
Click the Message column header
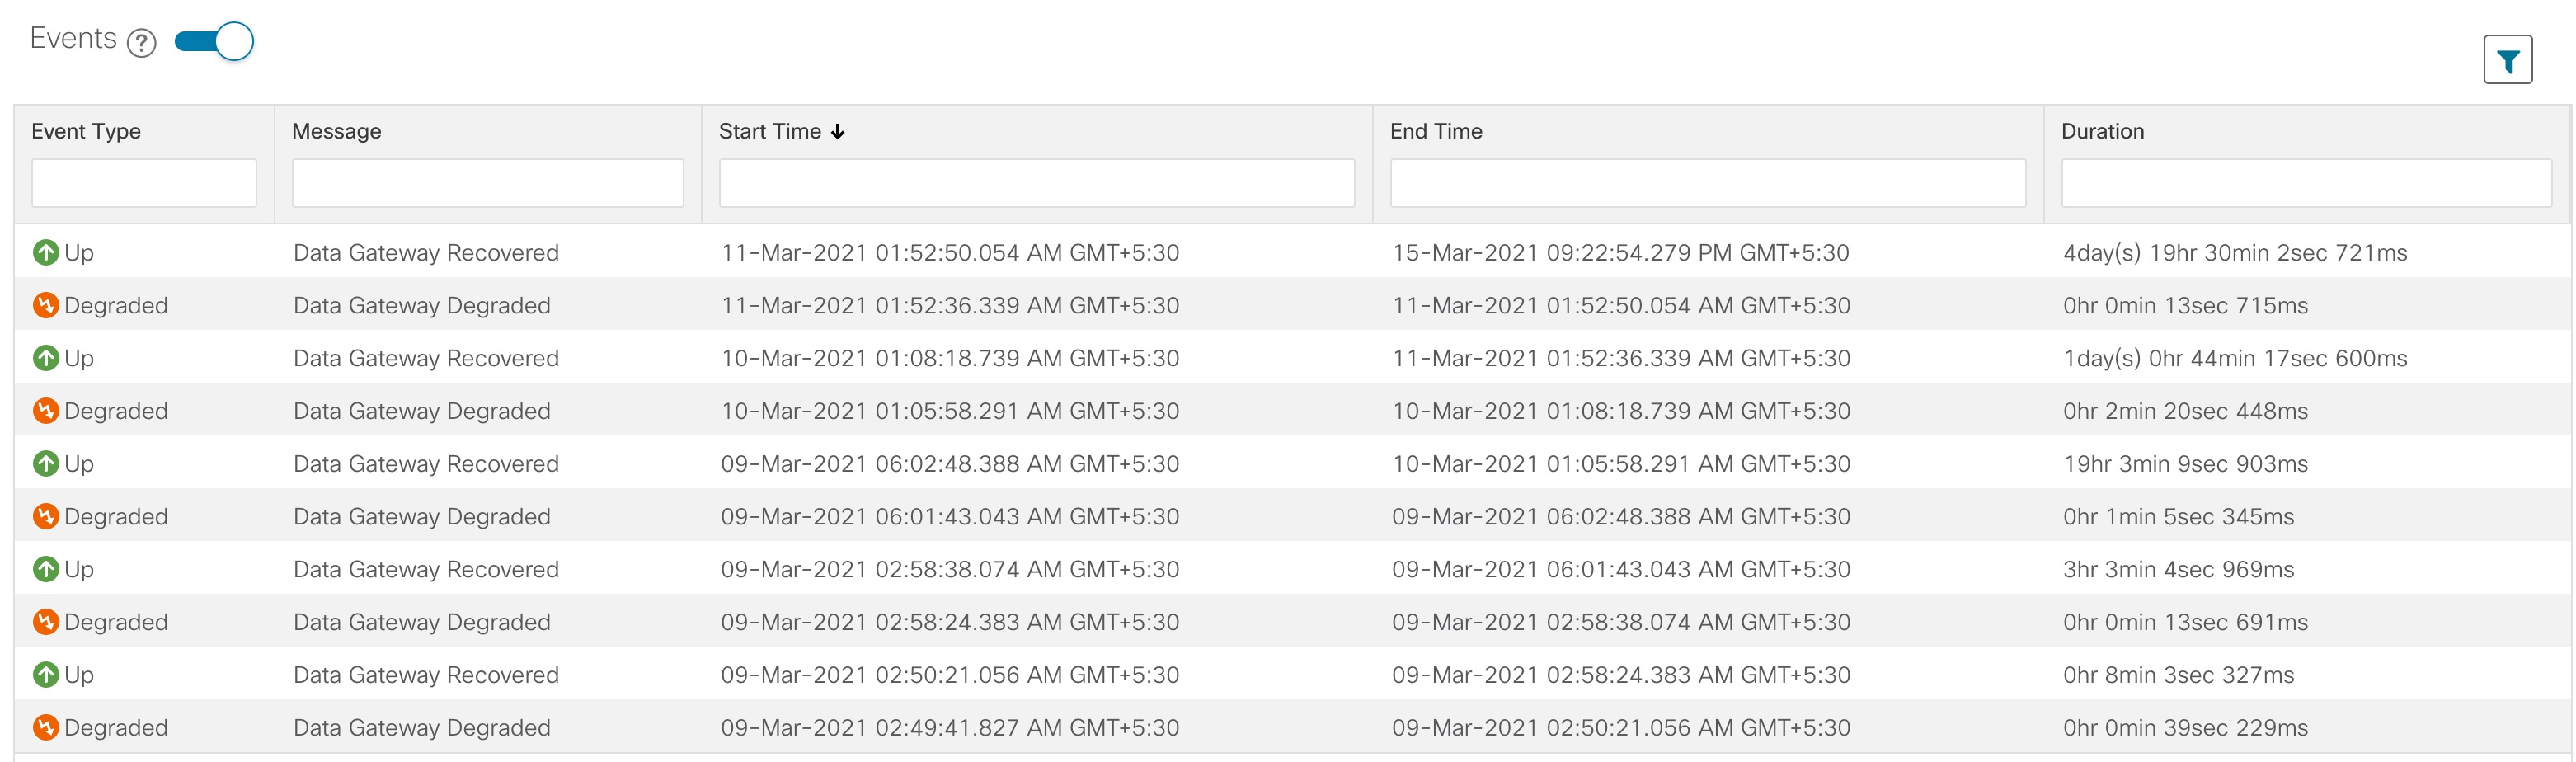(336, 132)
